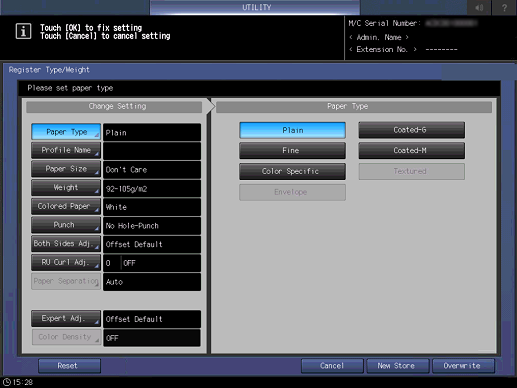The image size is (517, 388).
Task: Open the Paper Size setting
Action: point(66,169)
